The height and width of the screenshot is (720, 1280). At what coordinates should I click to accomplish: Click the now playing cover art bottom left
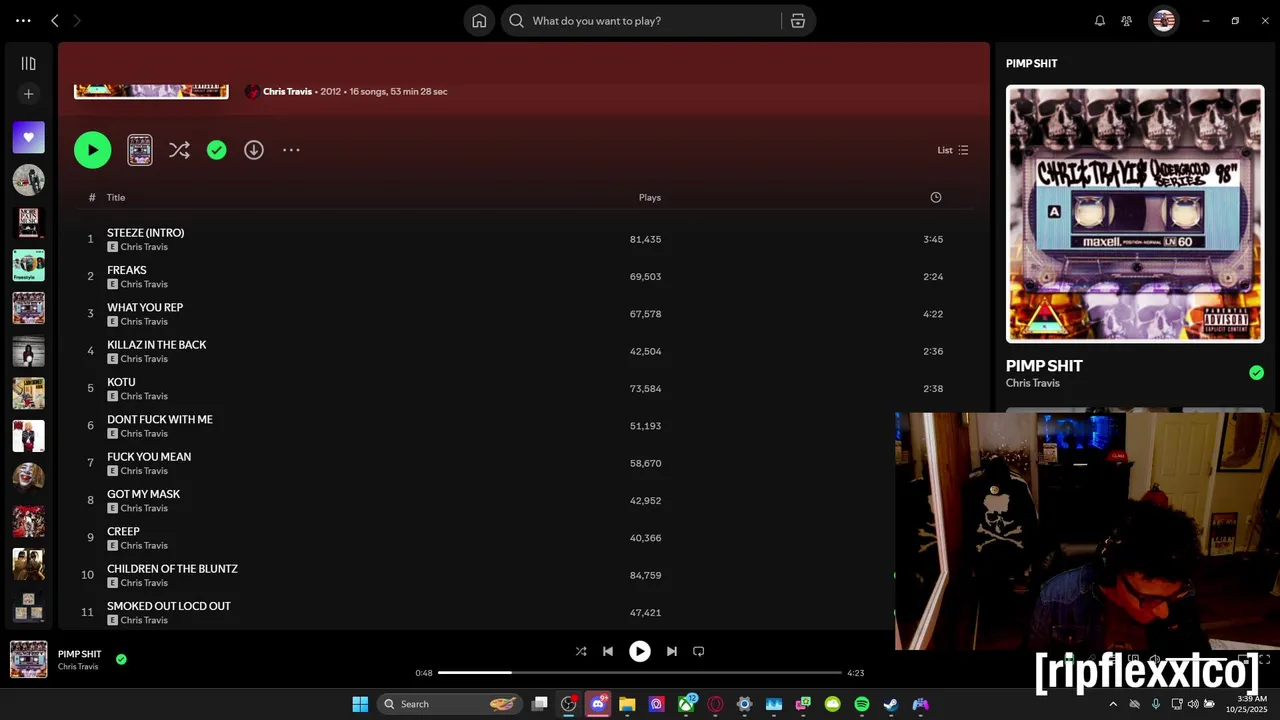click(29, 659)
